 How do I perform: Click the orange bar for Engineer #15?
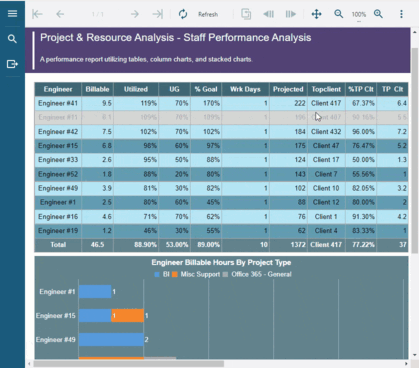(127, 316)
